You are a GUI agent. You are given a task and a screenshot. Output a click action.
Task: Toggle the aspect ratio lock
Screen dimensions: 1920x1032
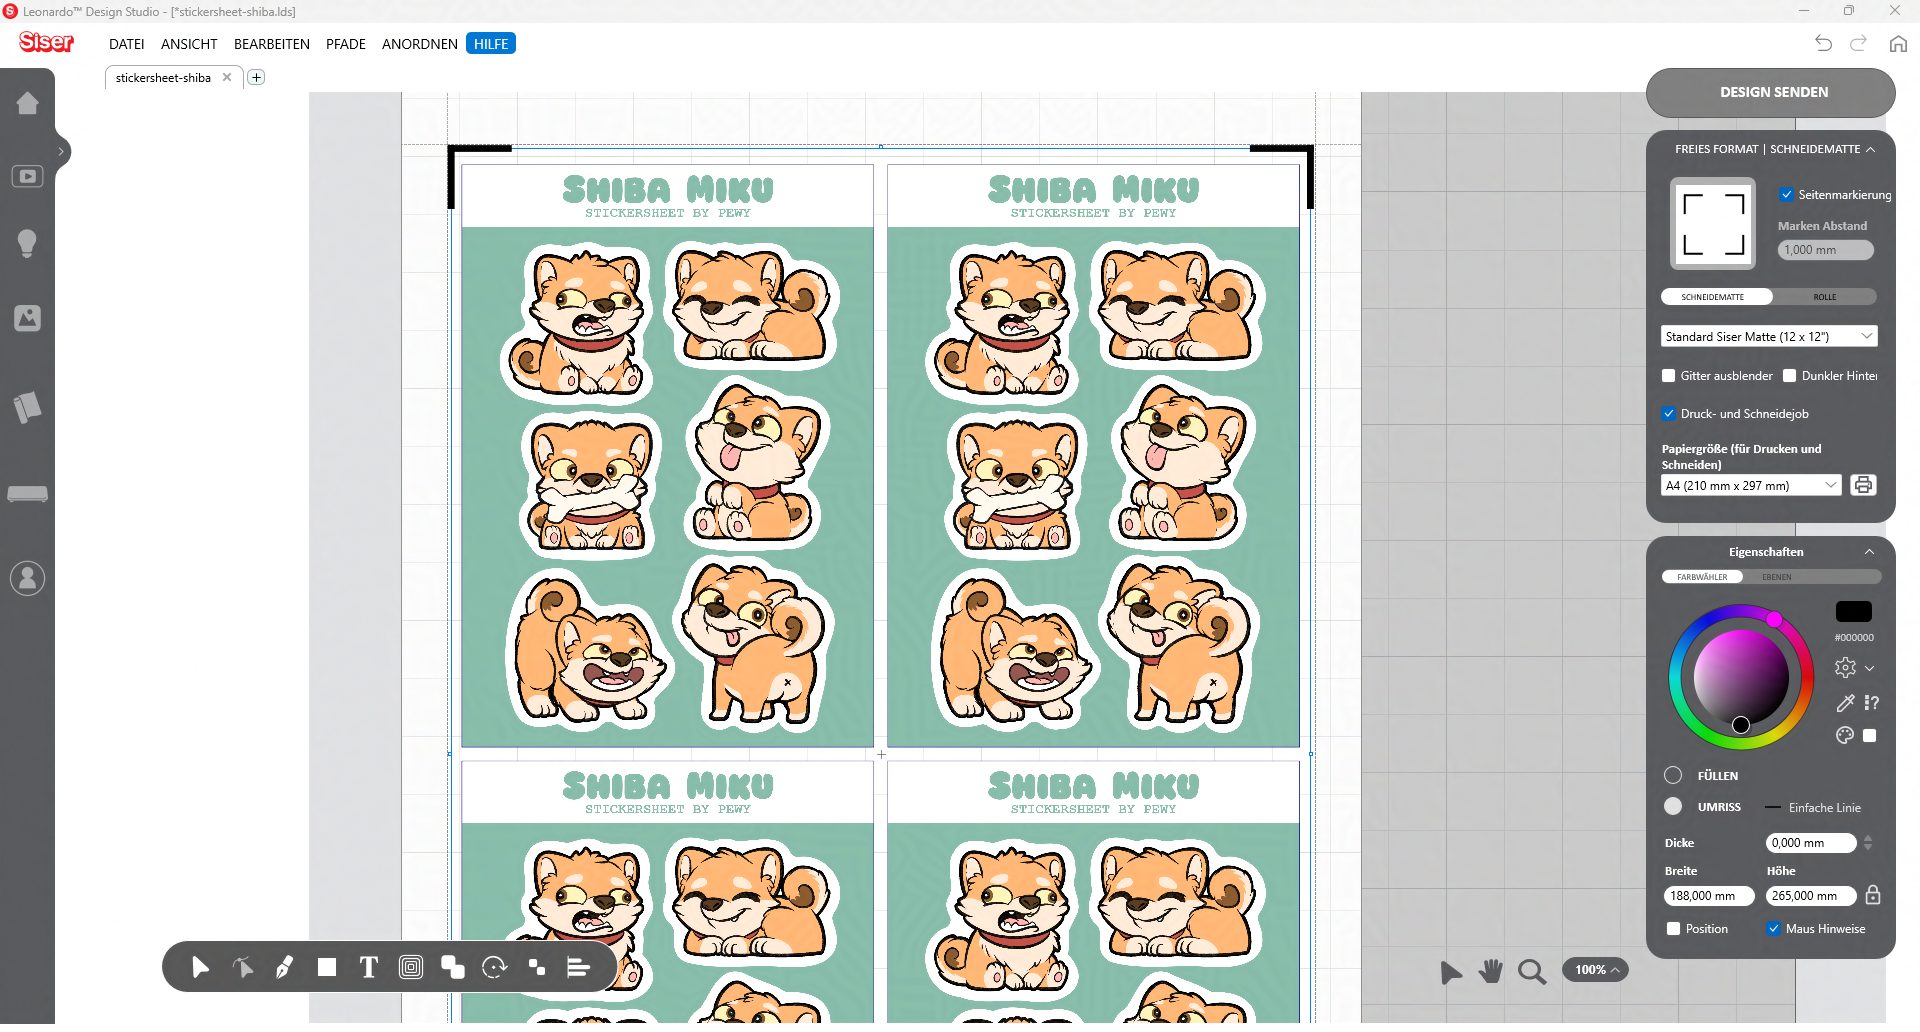click(x=1873, y=895)
